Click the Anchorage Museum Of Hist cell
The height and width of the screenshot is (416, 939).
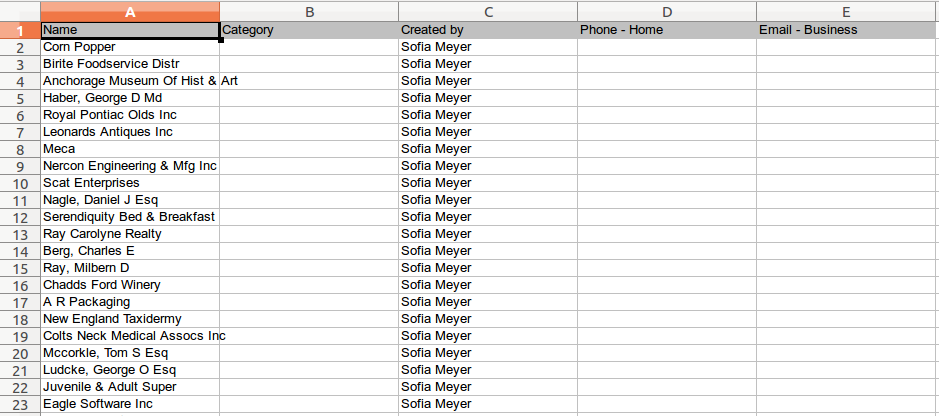130,81
